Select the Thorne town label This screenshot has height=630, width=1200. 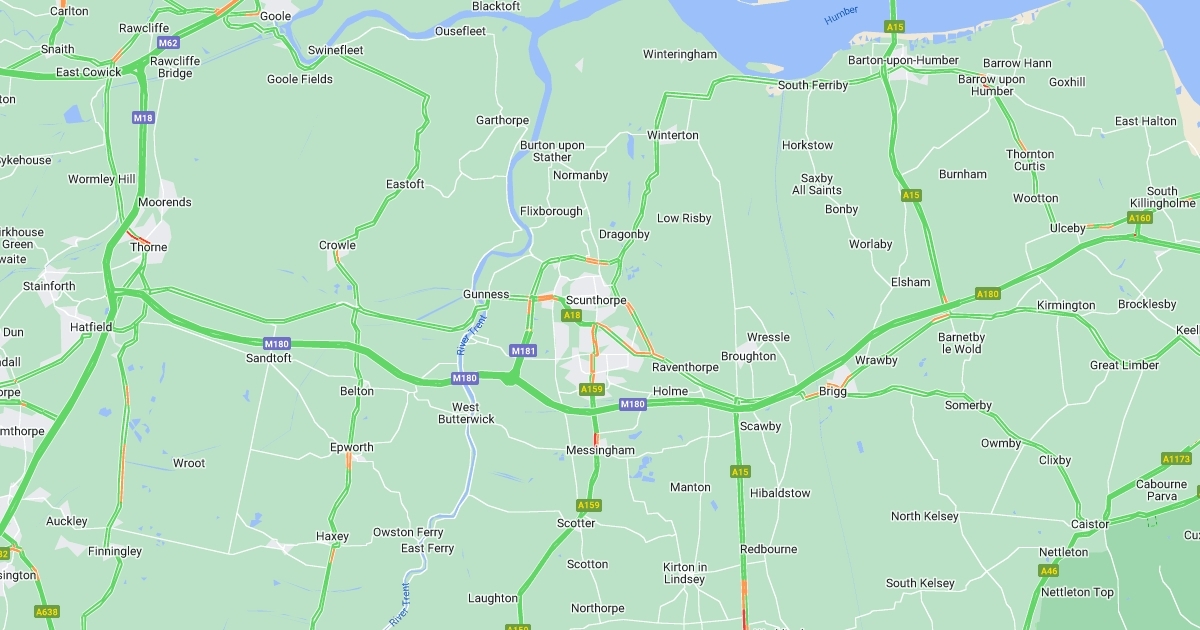[148, 247]
